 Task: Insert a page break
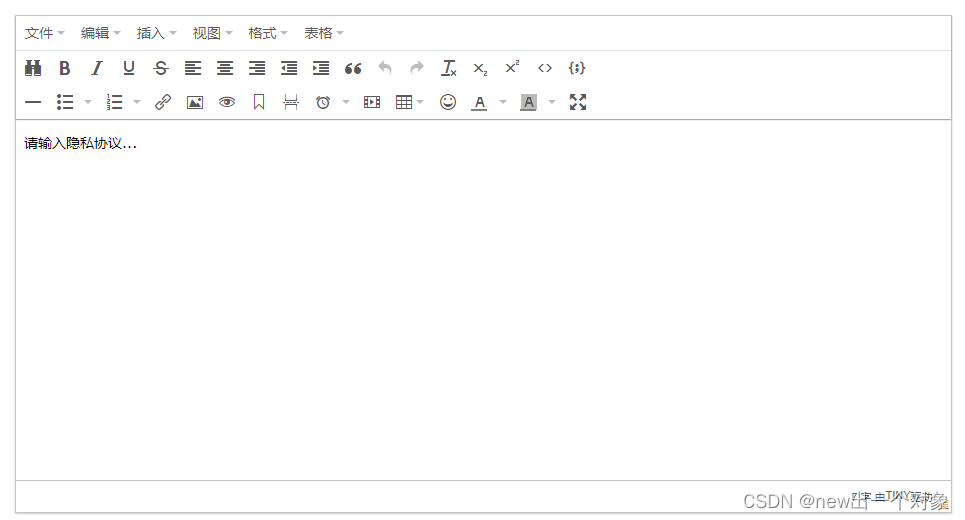pos(291,102)
